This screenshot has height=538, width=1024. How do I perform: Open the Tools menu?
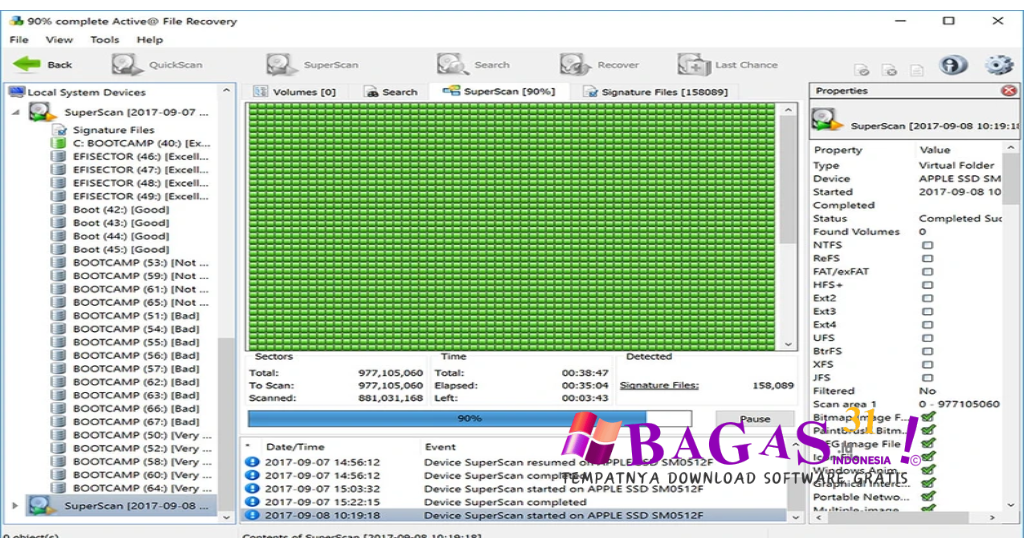tap(104, 40)
